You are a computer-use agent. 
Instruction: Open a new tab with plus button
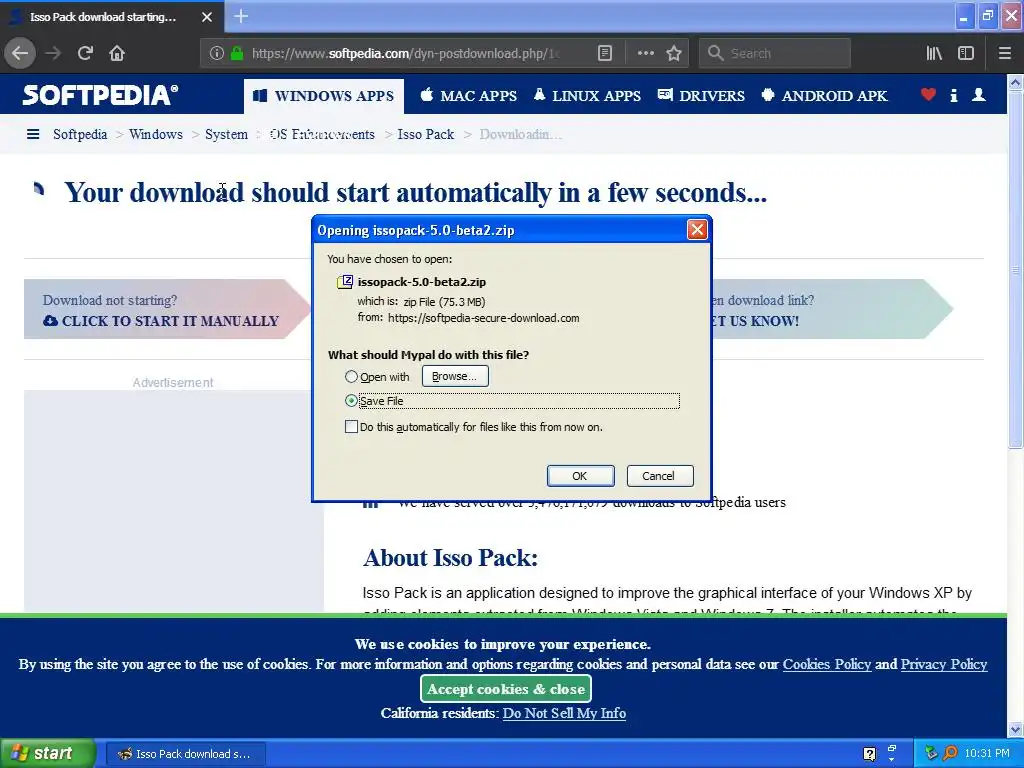[241, 16]
